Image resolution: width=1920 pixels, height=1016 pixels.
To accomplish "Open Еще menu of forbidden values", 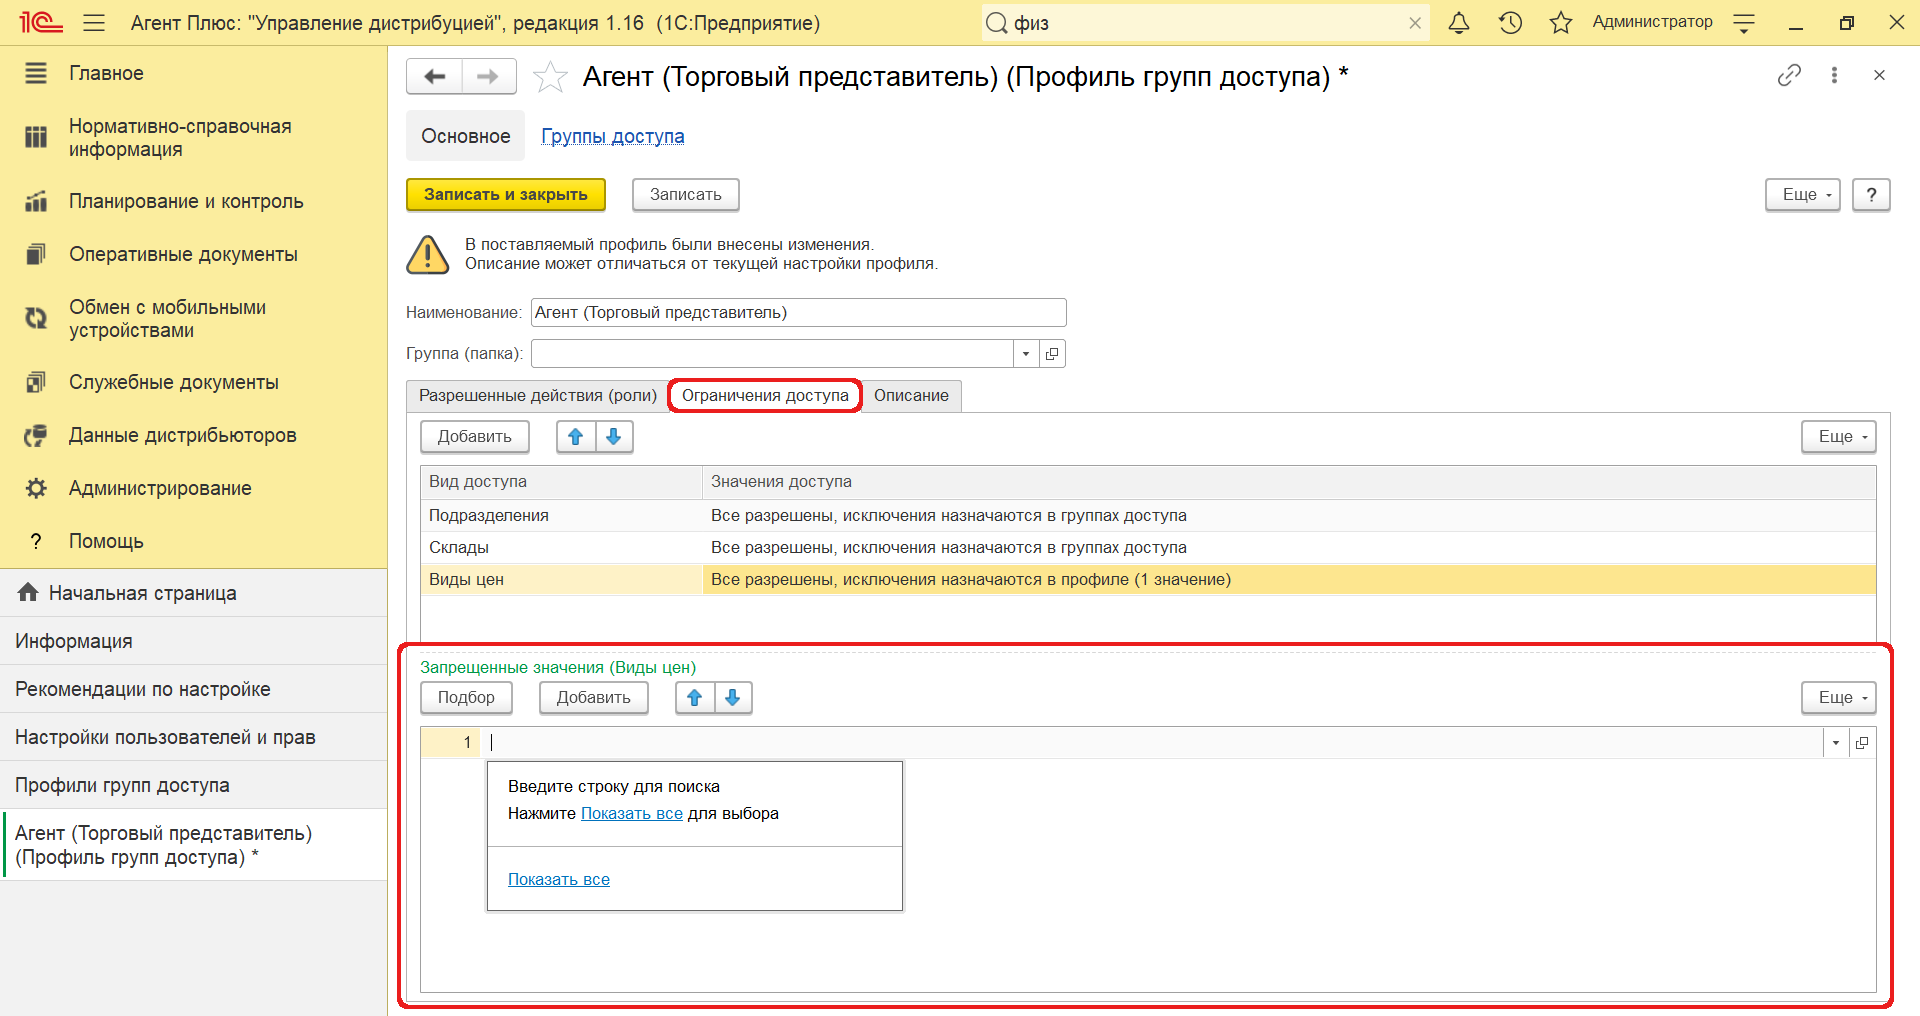I will (x=1839, y=697).
